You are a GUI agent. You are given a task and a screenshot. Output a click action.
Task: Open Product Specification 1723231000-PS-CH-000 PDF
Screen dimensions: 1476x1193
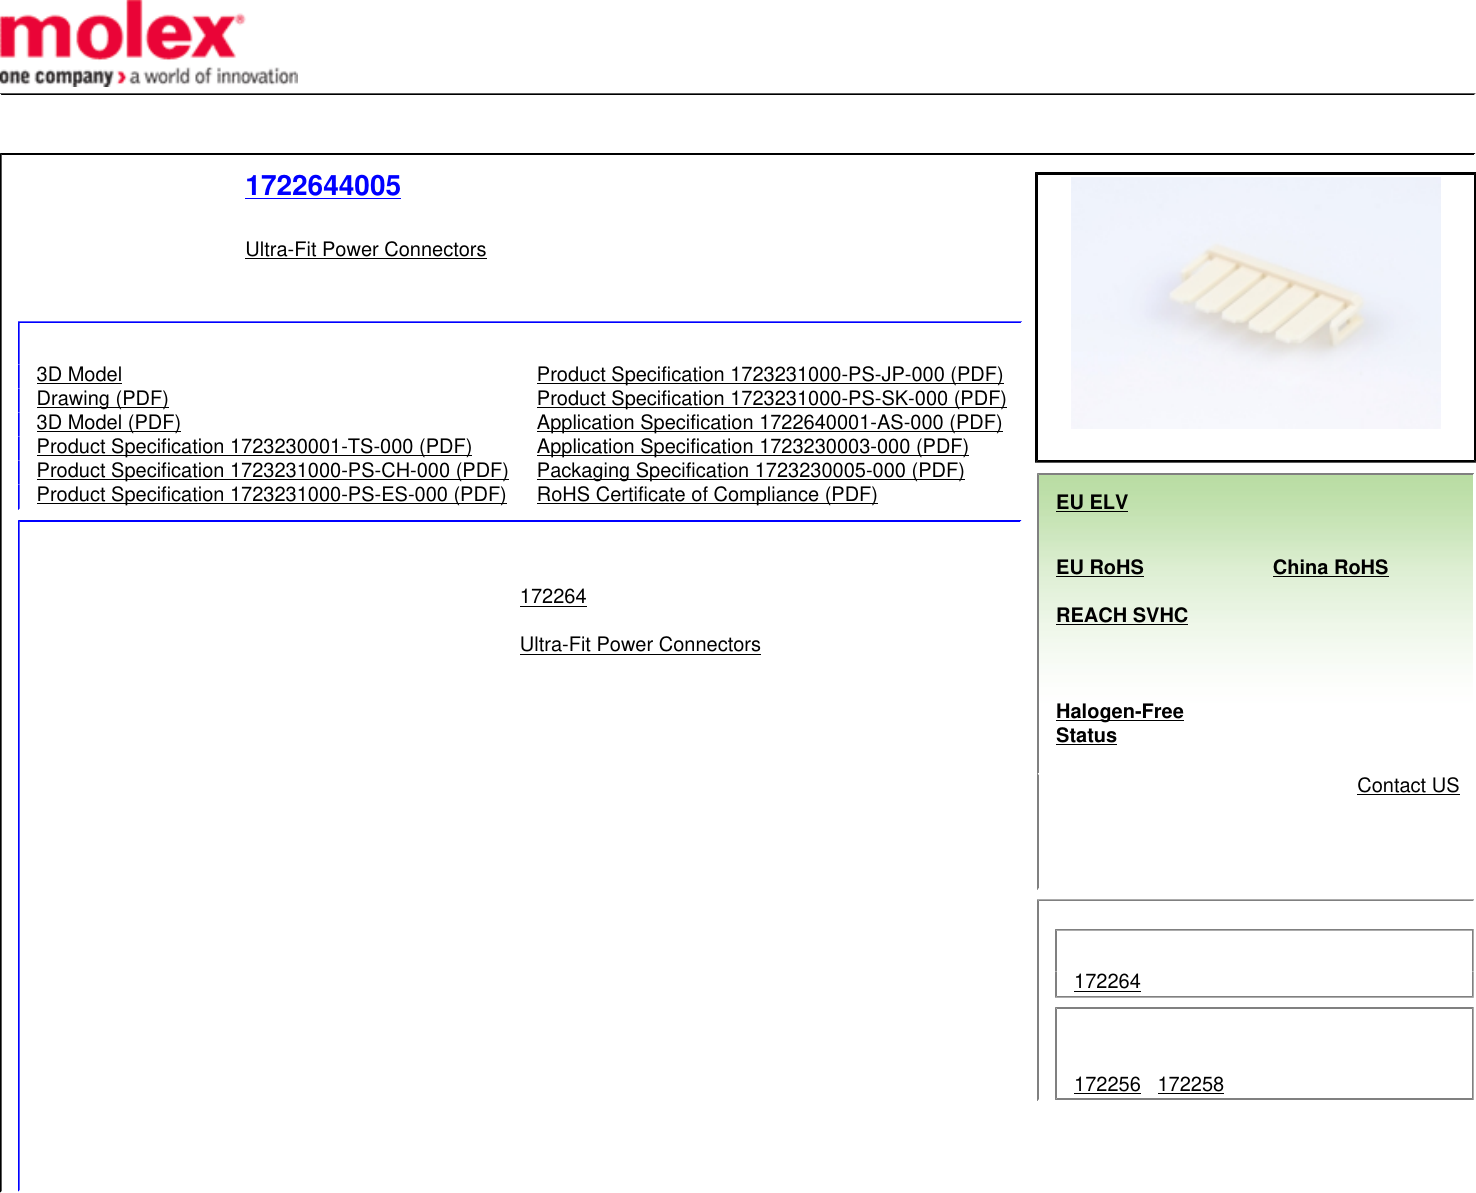point(272,470)
